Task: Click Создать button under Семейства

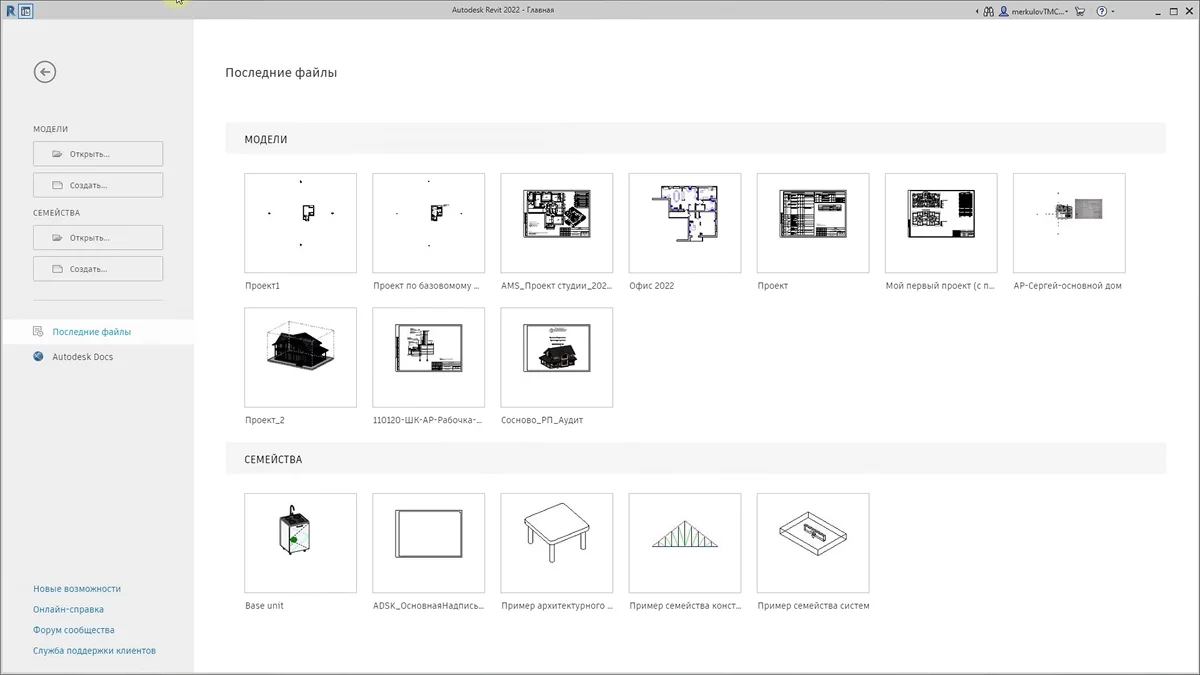Action: tap(98, 269)
